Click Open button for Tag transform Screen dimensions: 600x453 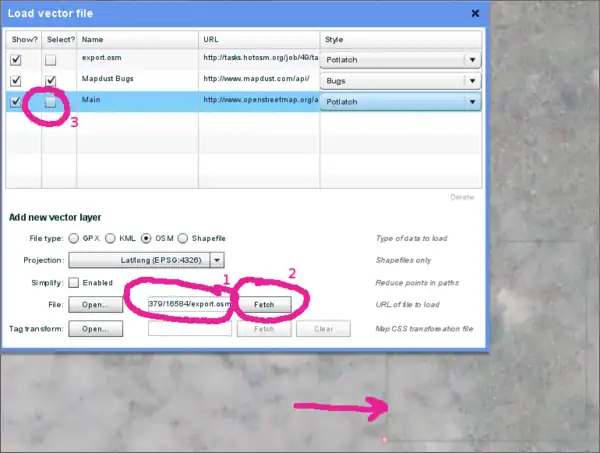95,328
